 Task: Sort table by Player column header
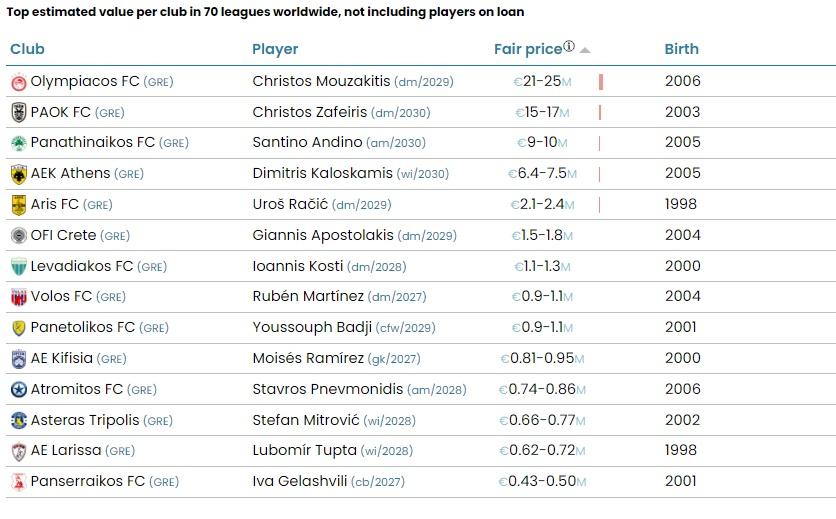(x=275, y=49)
